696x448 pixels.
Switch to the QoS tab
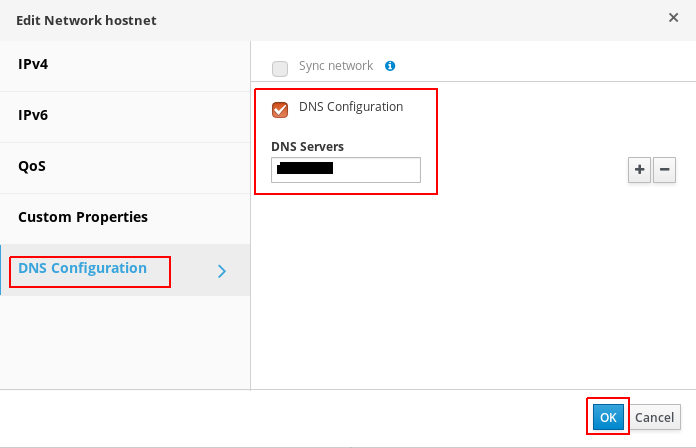pos(125,168)
